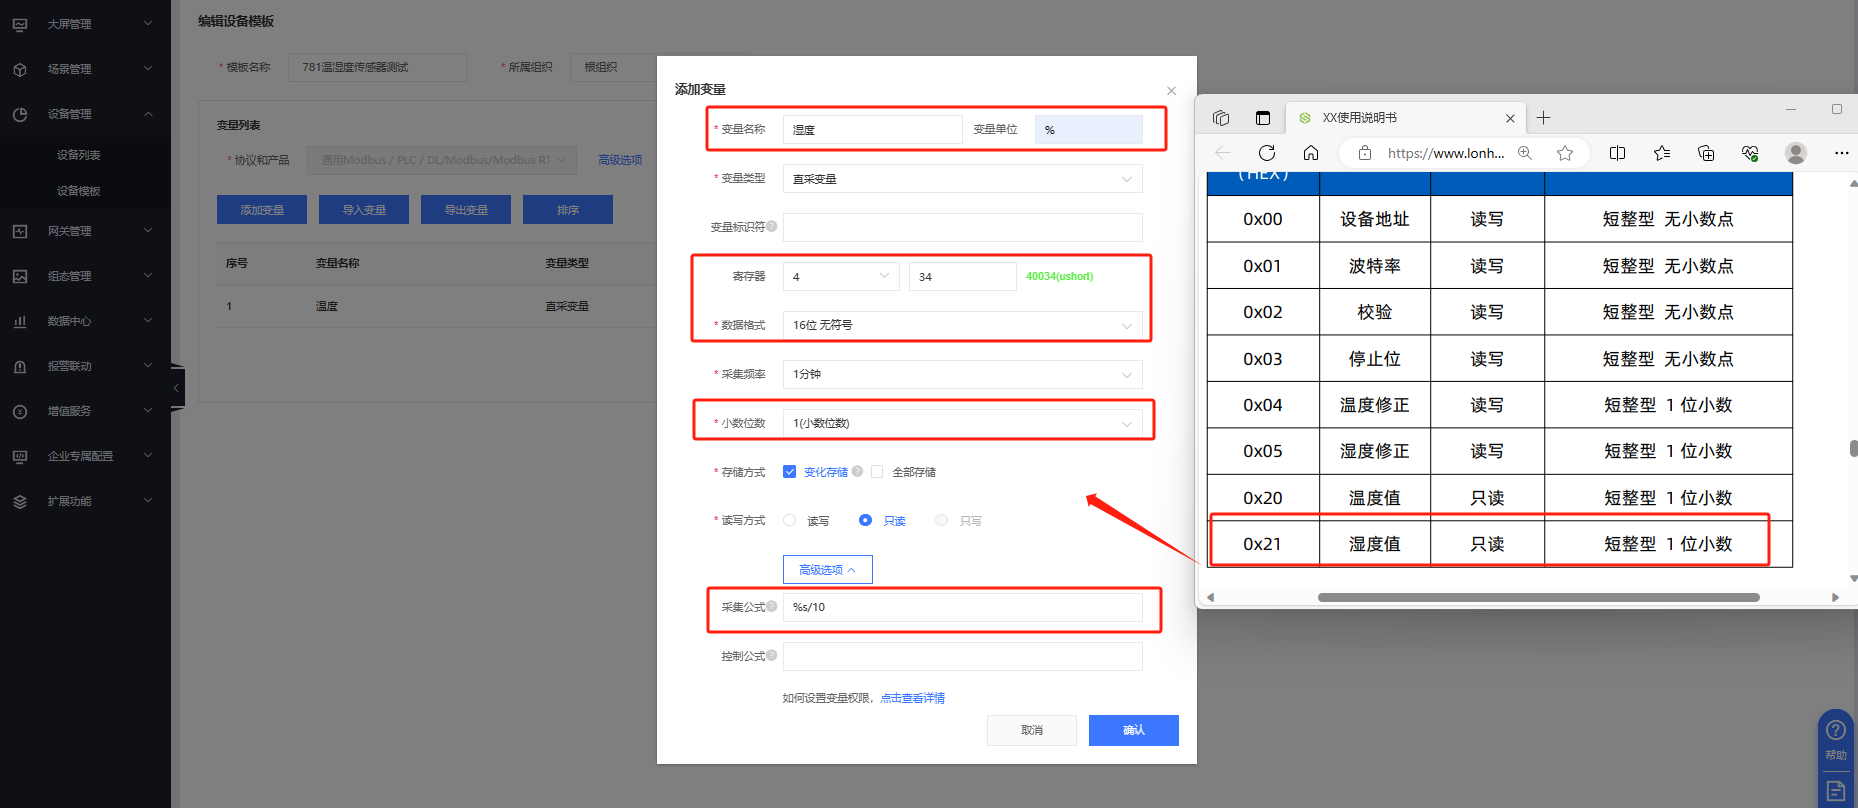
Task: Expand the 网关管理 sidebar menu
Action: tap(84, 231)
